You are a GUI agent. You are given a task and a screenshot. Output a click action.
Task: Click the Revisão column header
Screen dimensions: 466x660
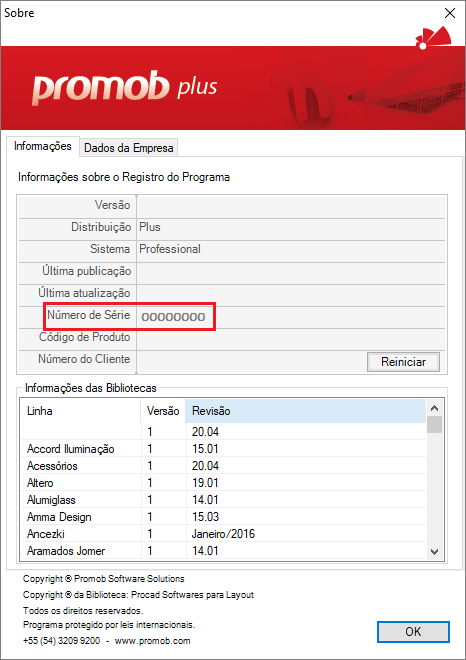306,411
